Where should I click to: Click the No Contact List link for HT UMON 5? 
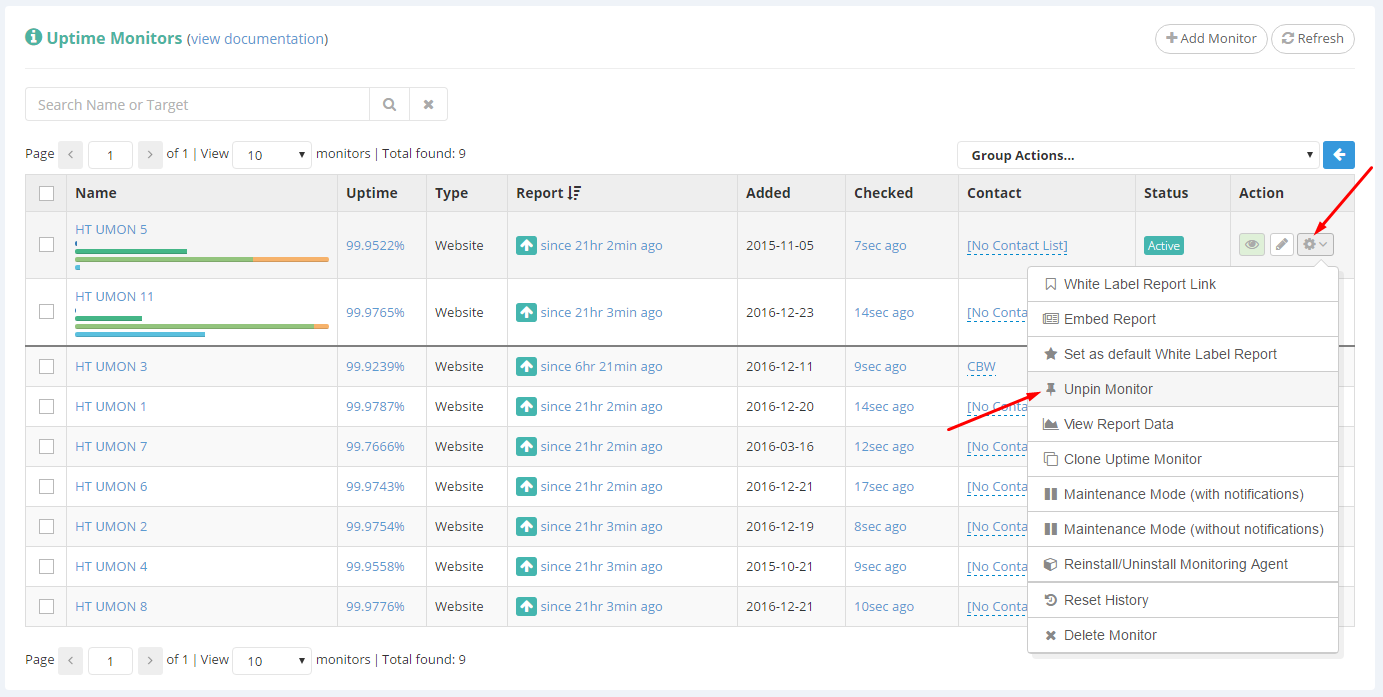[x=1017, y=246]
